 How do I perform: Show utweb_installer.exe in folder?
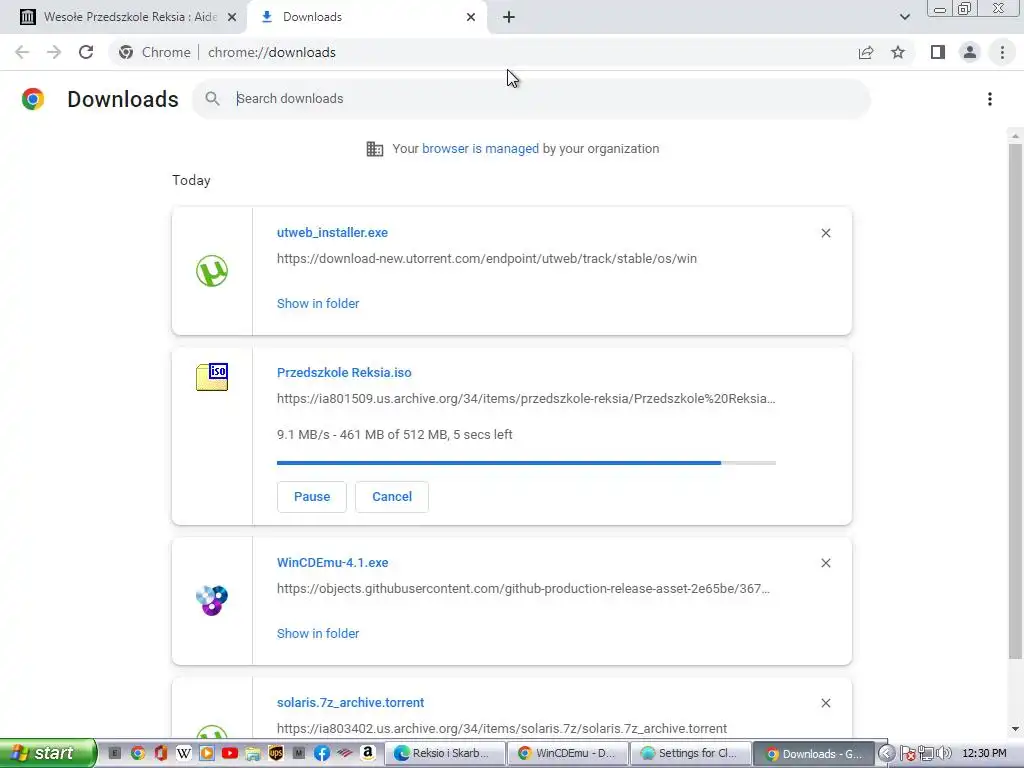point(317,304)
